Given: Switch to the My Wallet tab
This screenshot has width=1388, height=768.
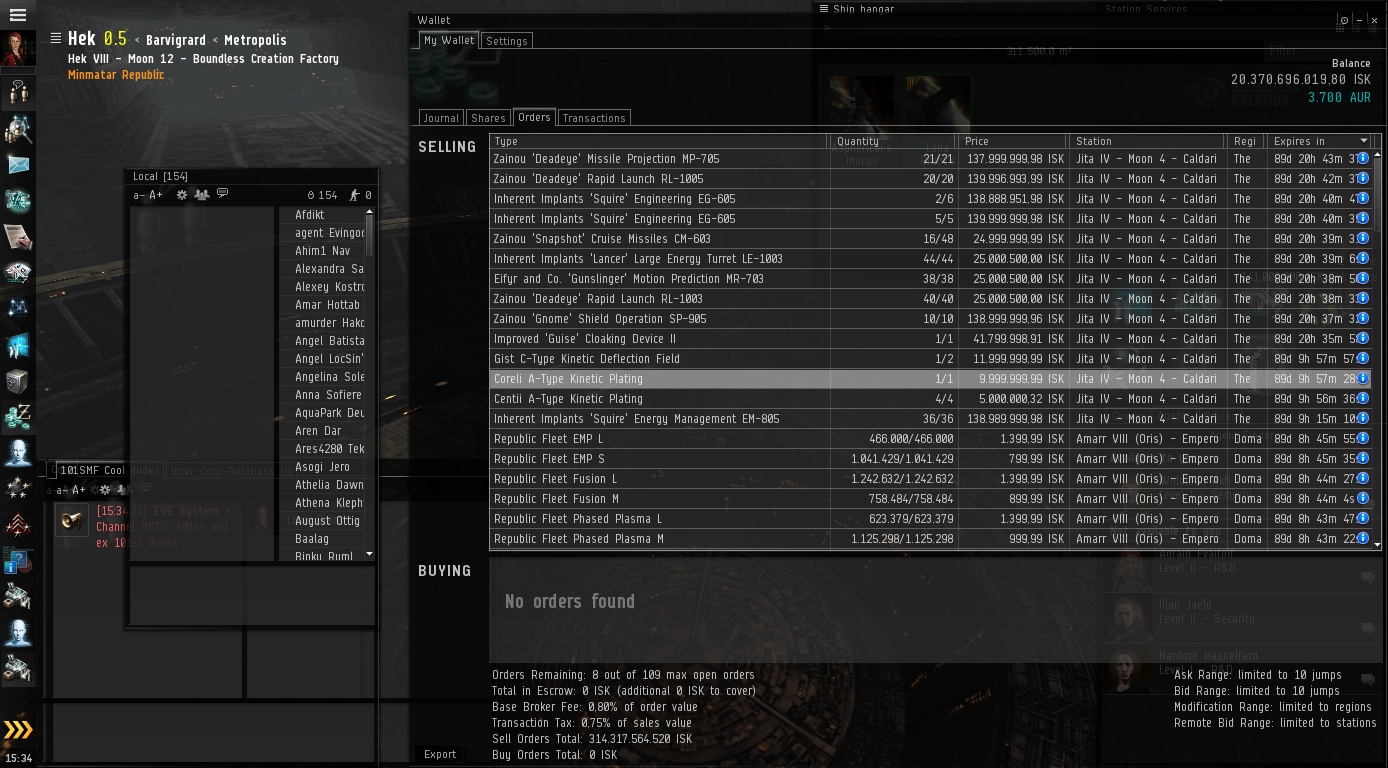Looking at the screenshot, I should click(449, 40).
